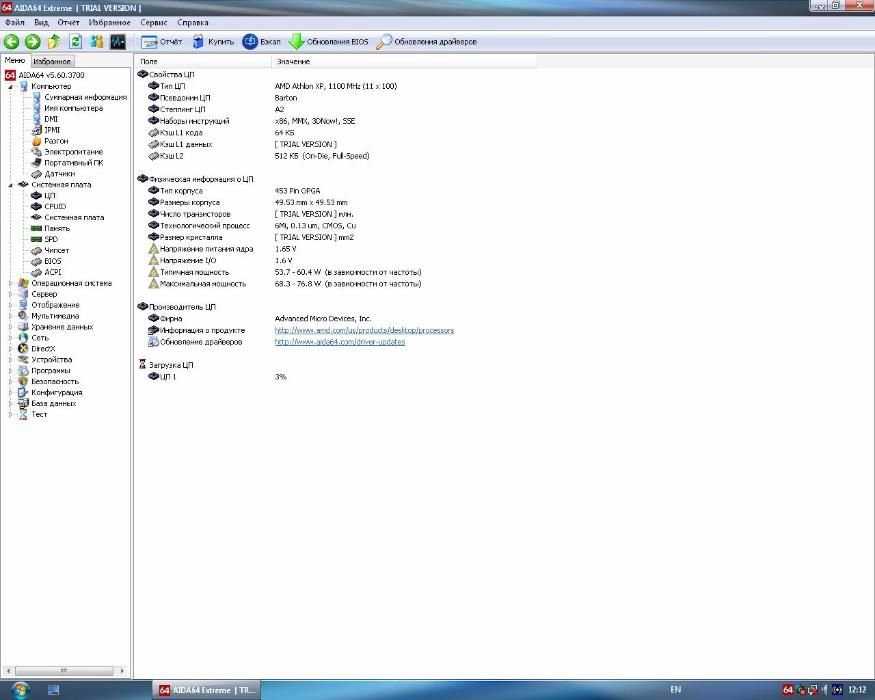The image size is (875, 700).
Task: Click the 12:12 taskbar clock
Action: [857, 691]
